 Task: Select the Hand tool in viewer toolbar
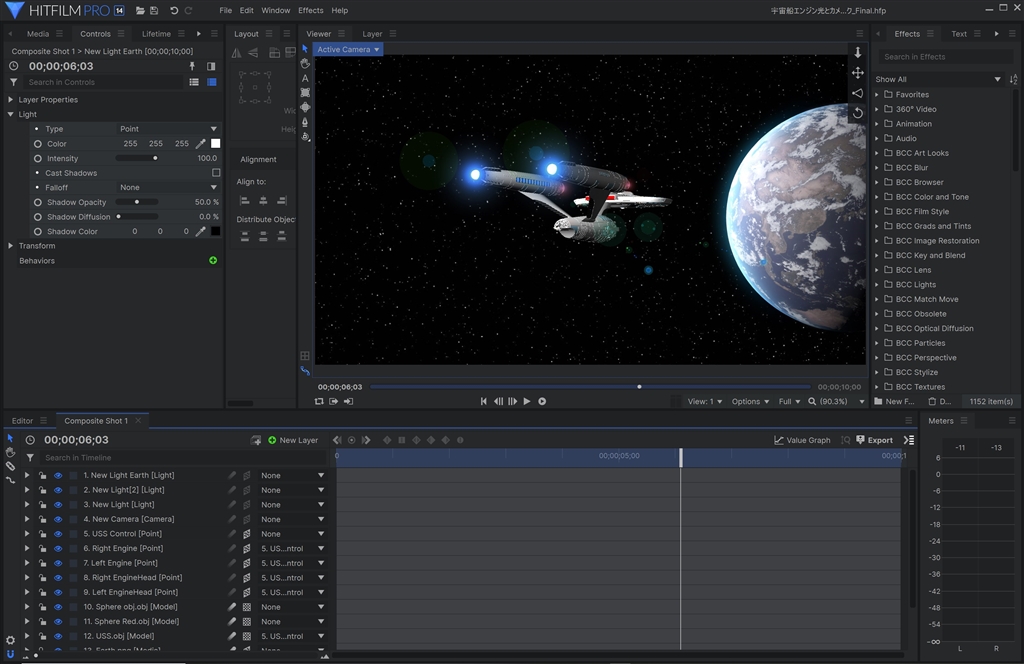[305, 63]
